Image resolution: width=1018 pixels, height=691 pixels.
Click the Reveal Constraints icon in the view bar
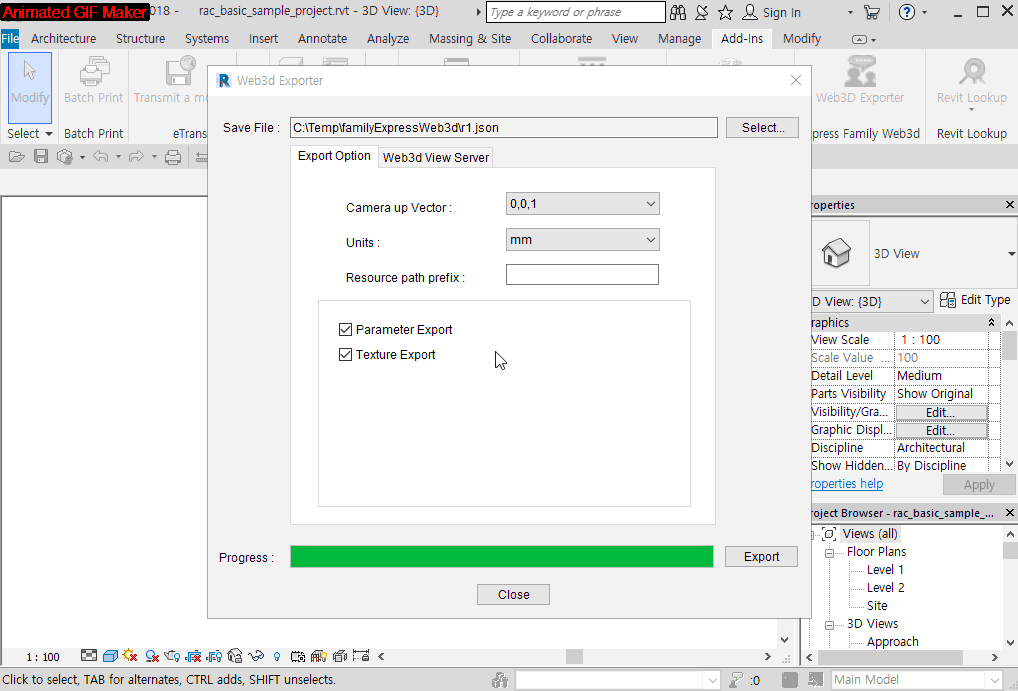(x=361, y=656)
